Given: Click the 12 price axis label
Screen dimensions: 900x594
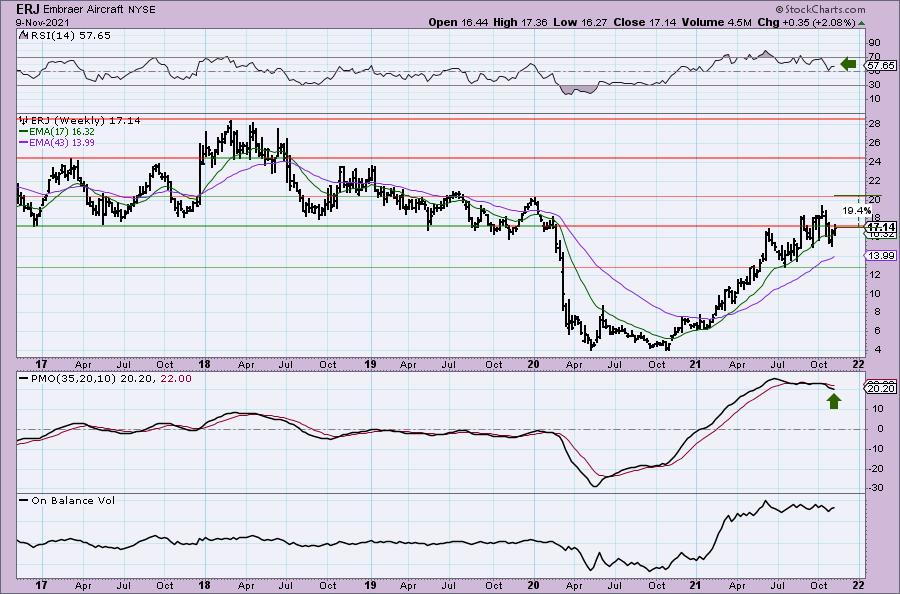Looking at the screenshot, I should tap(875, 275).
